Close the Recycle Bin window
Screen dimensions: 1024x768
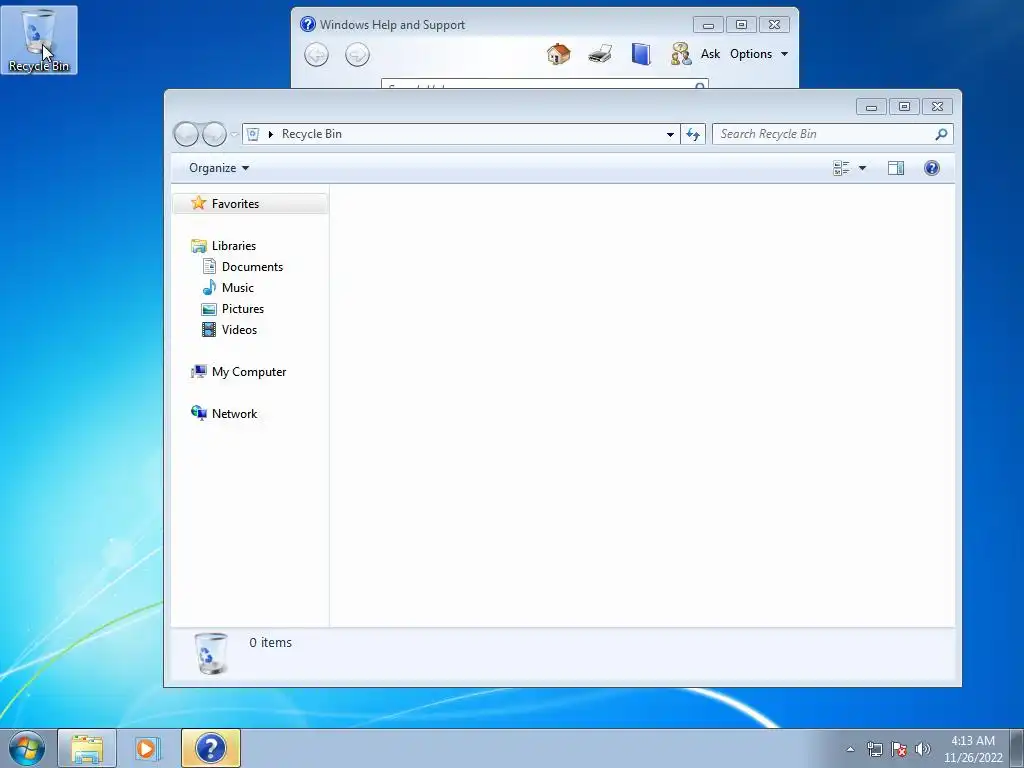coord(938,106)
